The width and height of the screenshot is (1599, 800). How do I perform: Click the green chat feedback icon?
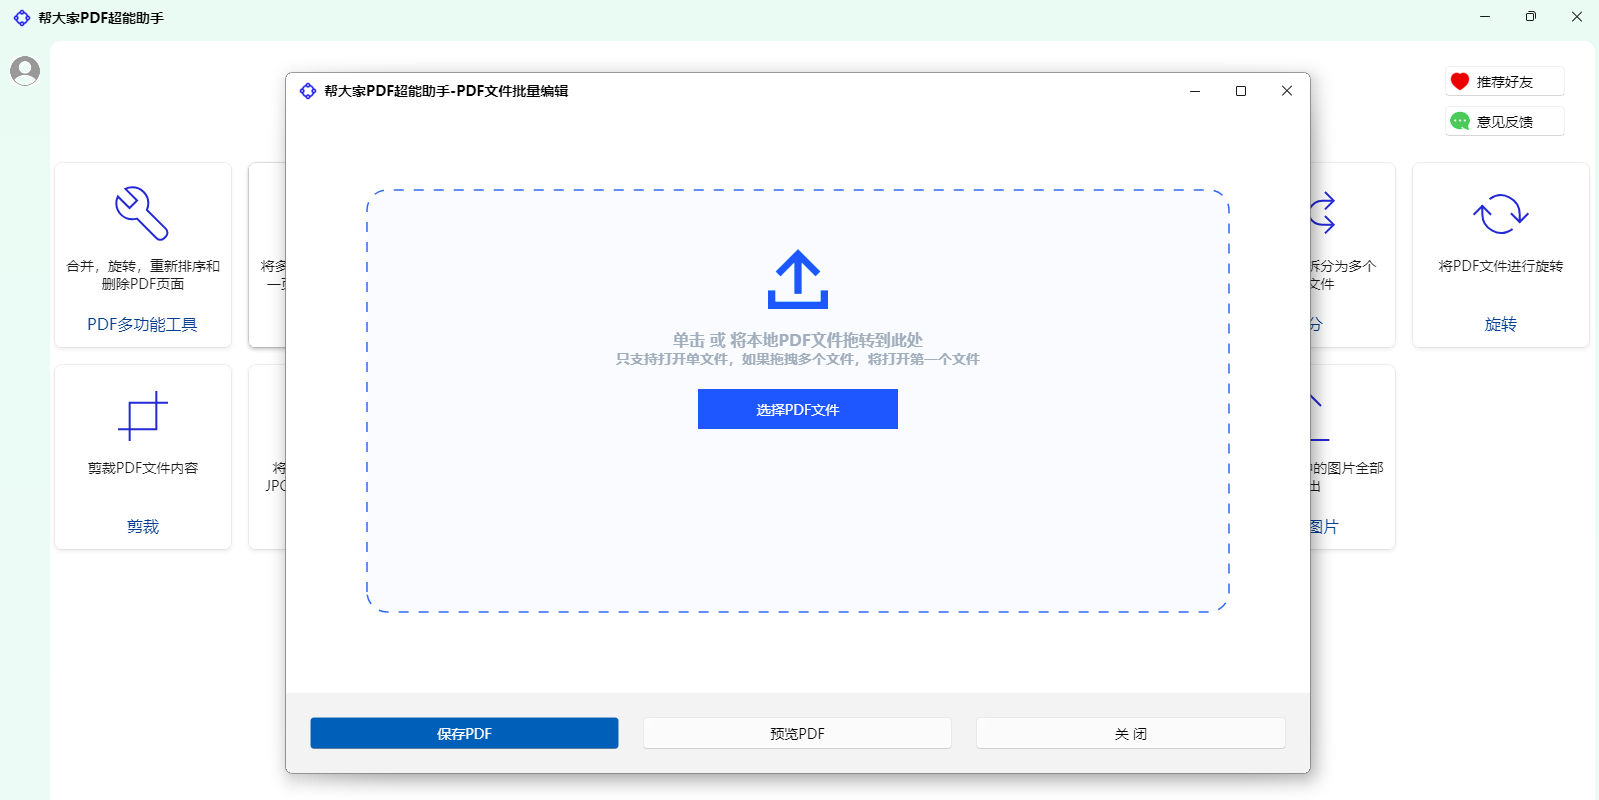point(1460,122)
